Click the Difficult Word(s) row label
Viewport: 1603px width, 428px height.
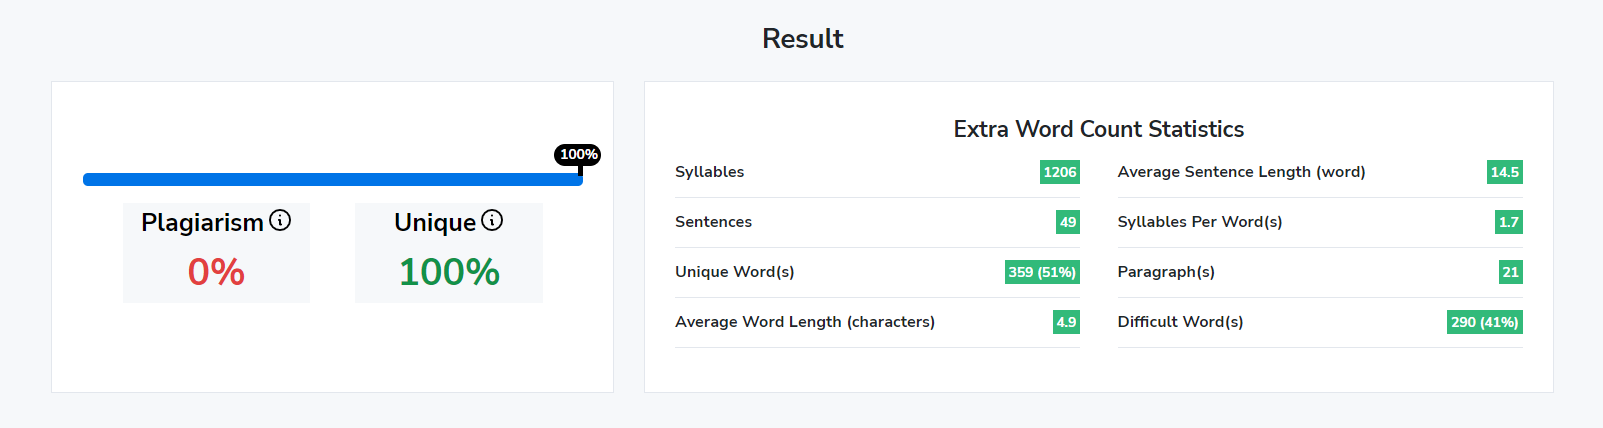point(1180,322)
